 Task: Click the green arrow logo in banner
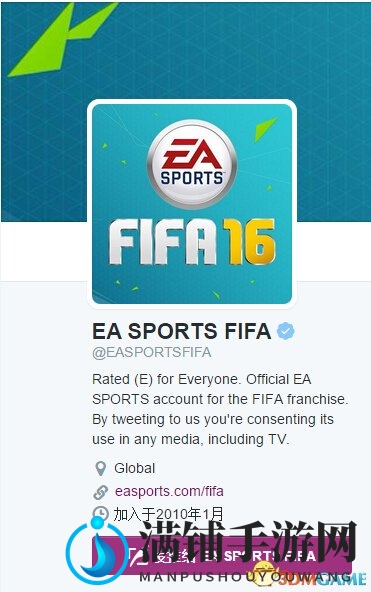click(x=62, y=39)
